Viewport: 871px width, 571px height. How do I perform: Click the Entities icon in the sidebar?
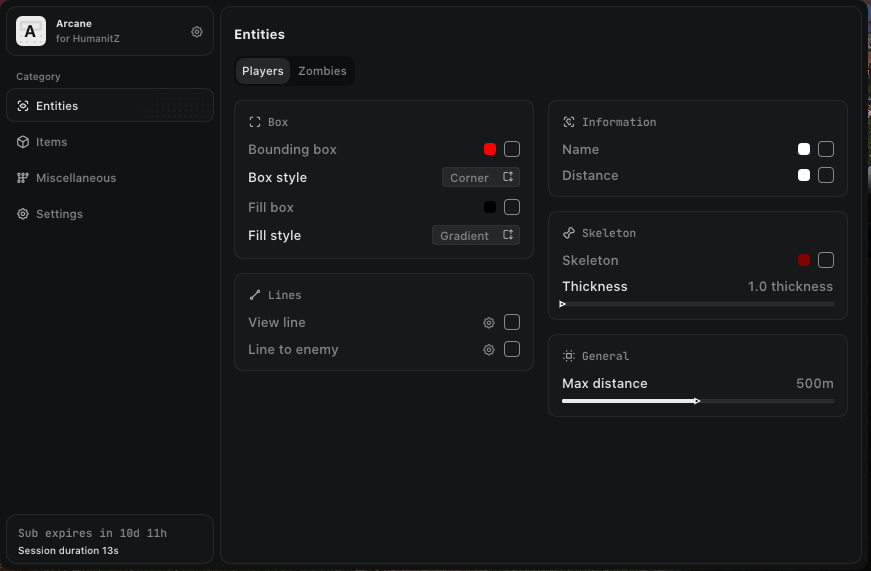(x=23, y=106)
